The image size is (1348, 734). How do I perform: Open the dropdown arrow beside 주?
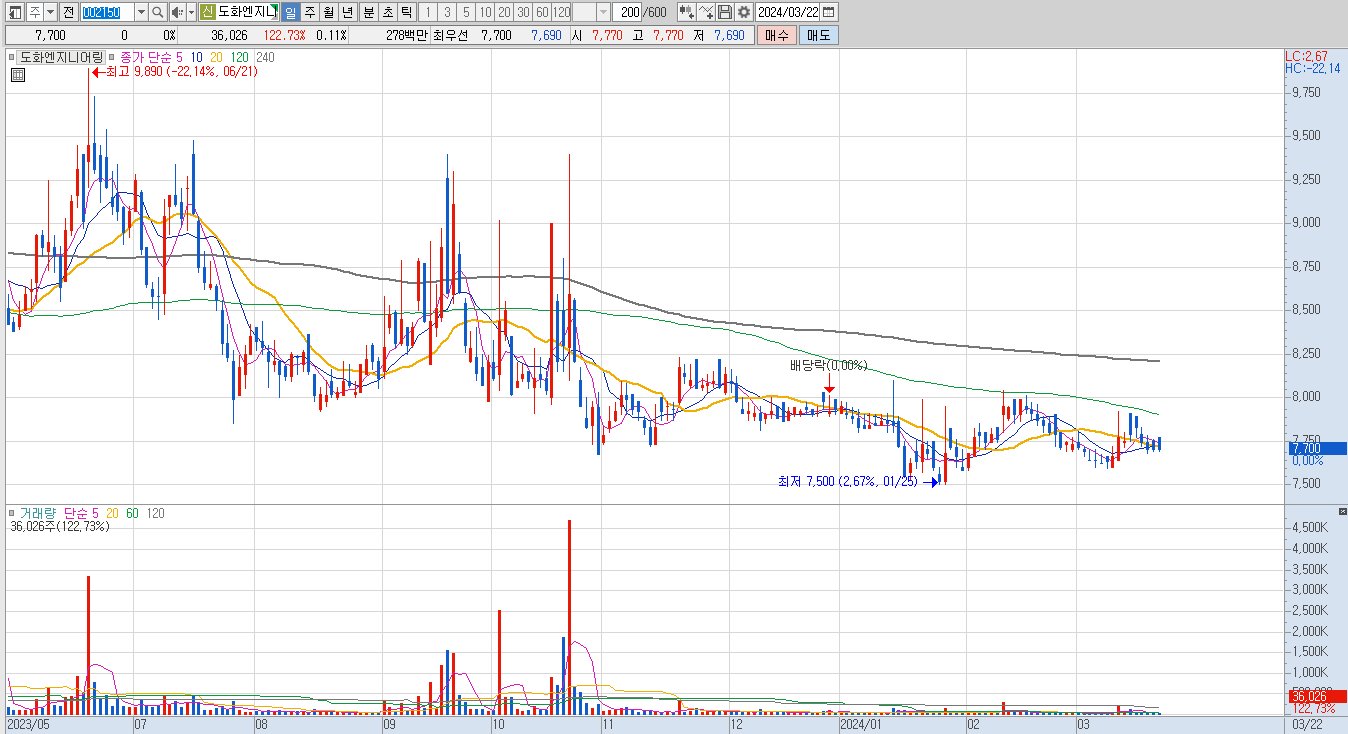click(x=50, y=12)
